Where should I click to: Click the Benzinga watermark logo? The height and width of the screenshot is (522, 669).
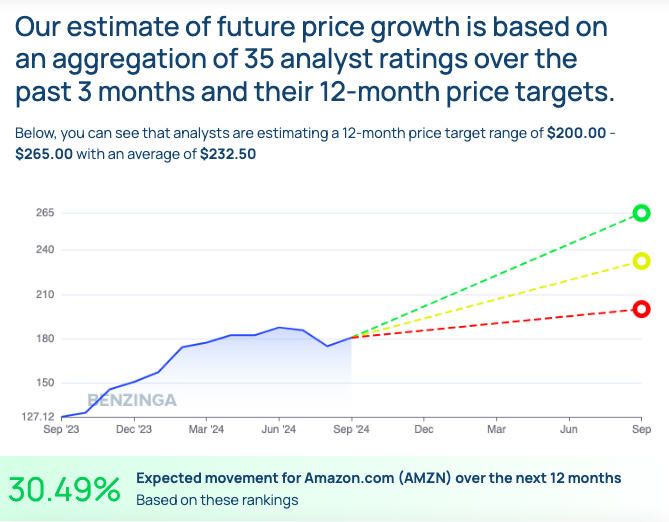coord(132,400)
